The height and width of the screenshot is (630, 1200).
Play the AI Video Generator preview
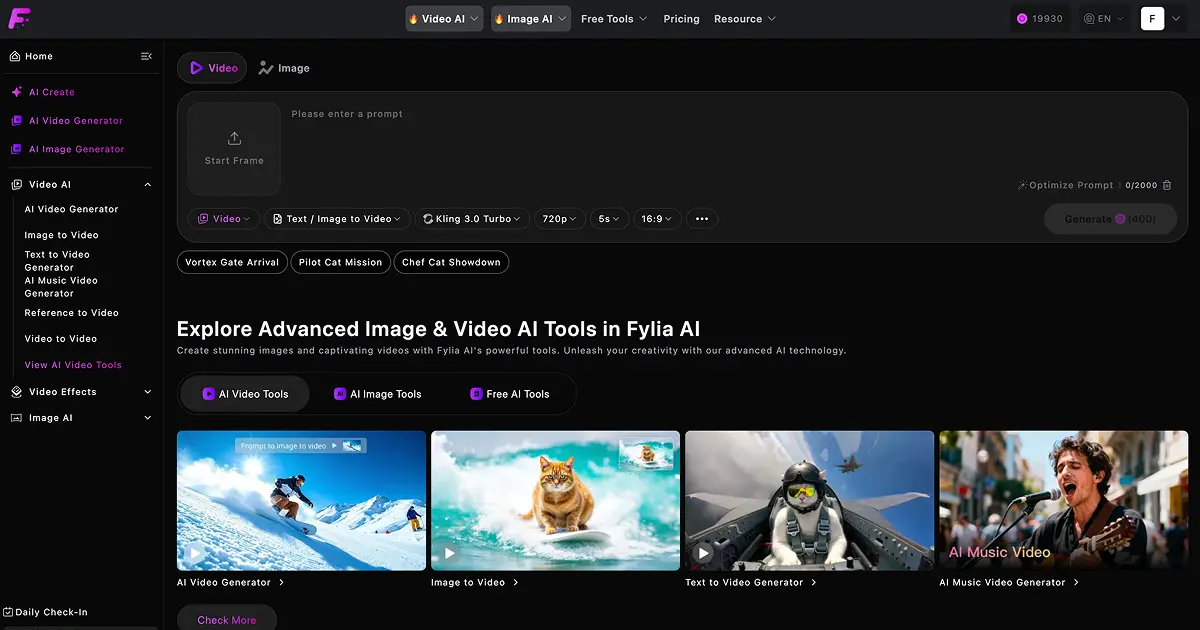pos(196,553)
